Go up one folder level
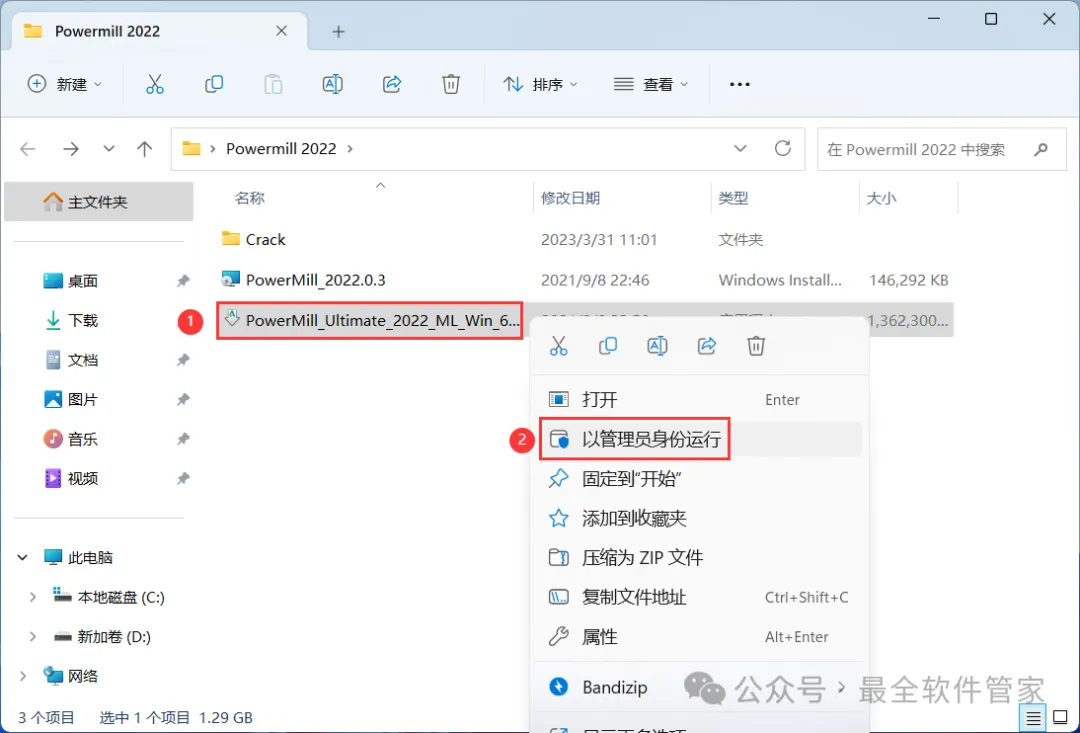This screenshot has width=1080, height=733. coord(144,149)
